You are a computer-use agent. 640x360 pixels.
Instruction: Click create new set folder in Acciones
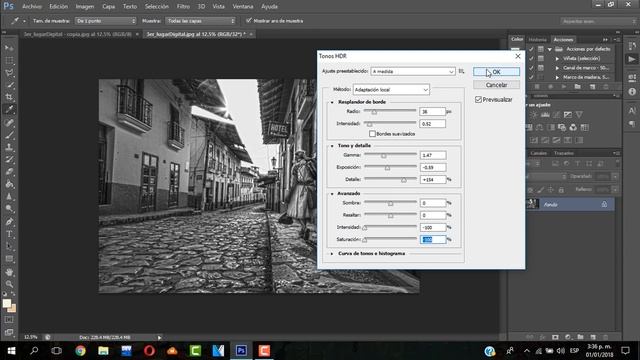point(577,87)
